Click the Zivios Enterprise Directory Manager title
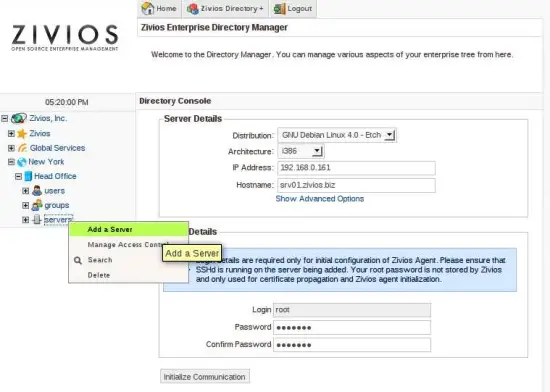 pyautogui.click(x=214, y=27)
